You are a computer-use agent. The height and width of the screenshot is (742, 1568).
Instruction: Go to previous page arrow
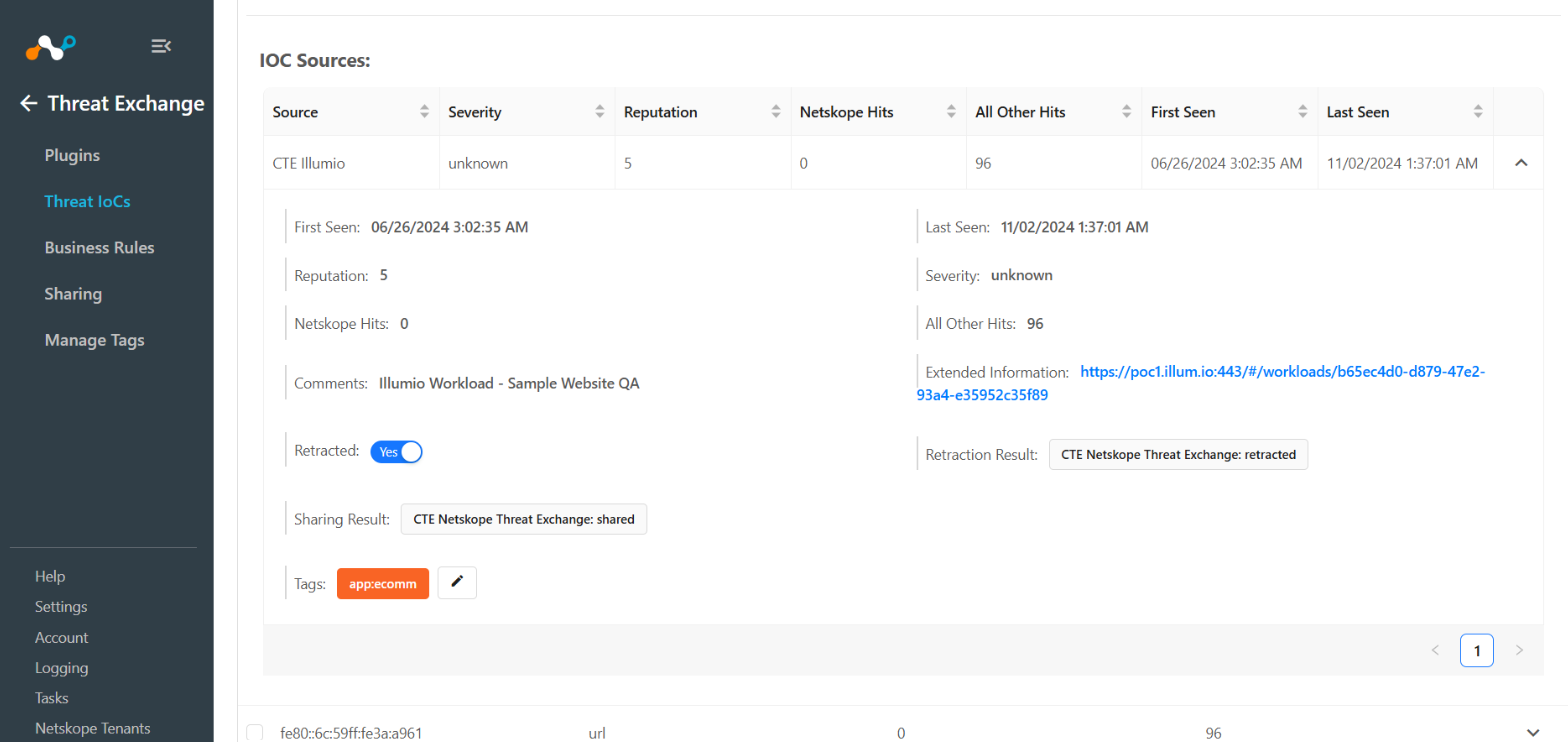1435,650
